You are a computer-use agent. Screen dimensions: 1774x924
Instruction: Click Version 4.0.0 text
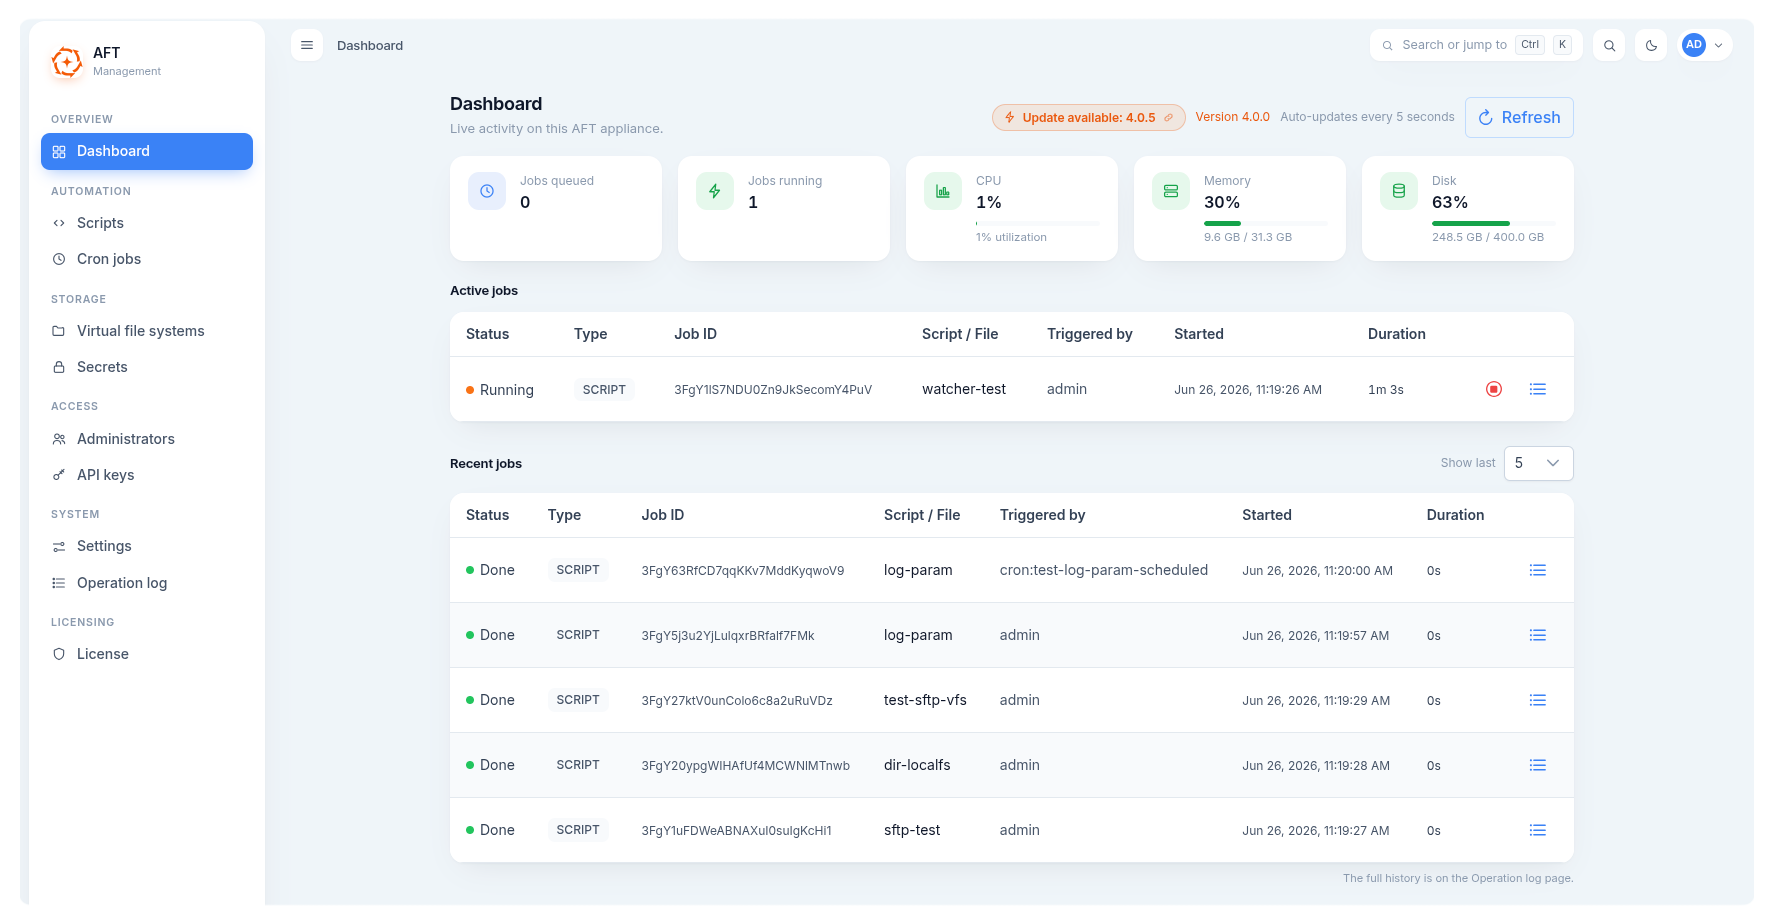(1232, 117)
